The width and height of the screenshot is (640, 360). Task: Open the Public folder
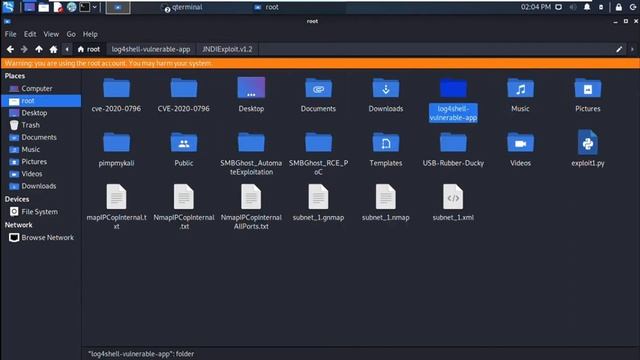point(184,142)
